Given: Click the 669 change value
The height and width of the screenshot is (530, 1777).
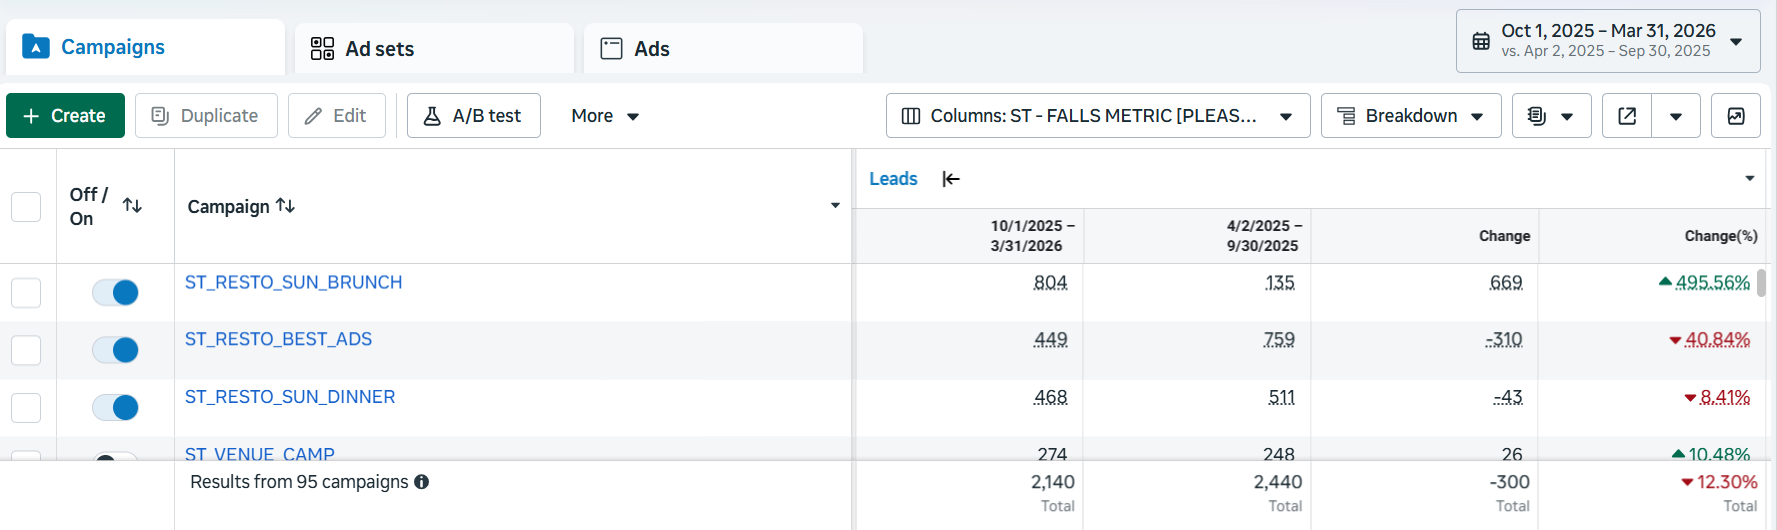Looking at the screenshot, I should (1506, 283).
